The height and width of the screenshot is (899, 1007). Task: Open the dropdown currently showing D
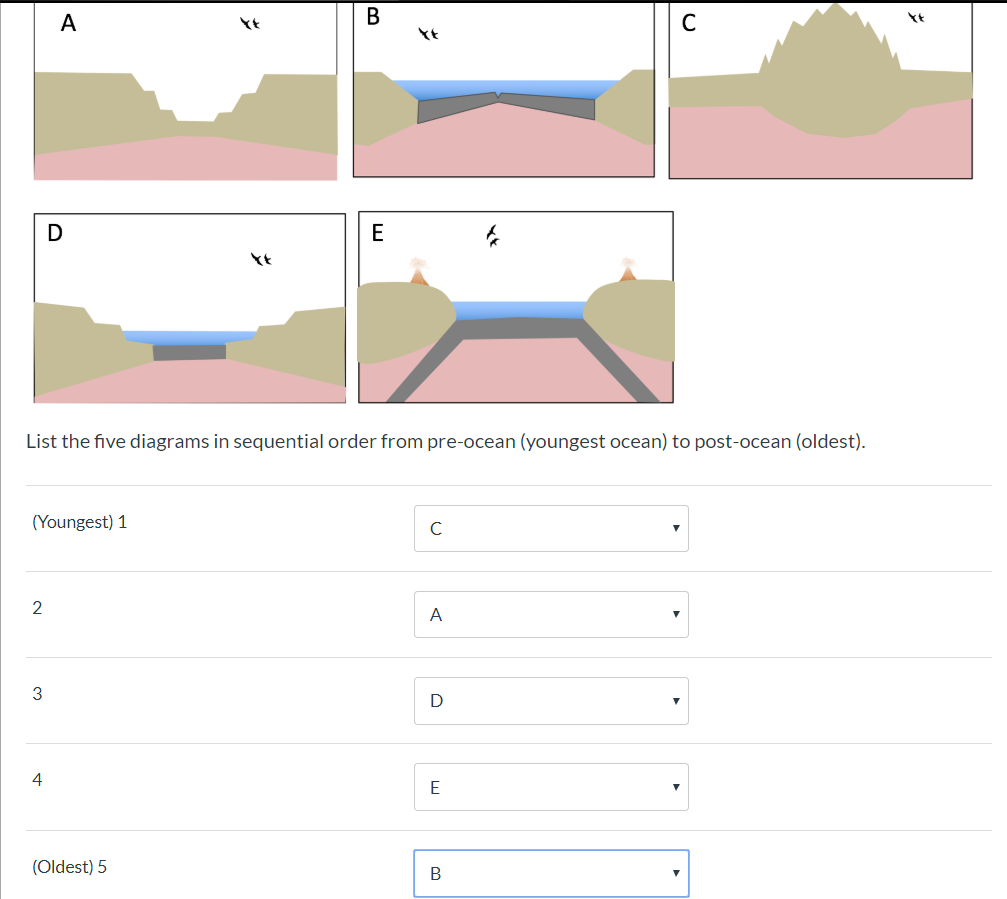[x=551, y=700]
